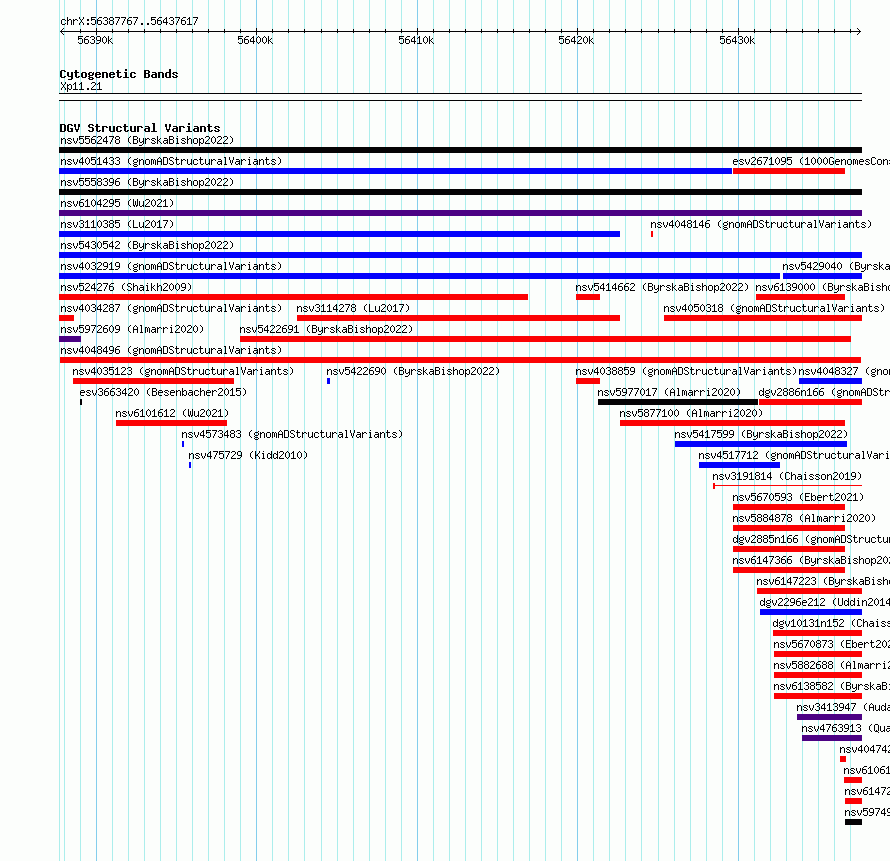
Task: Click the blue bar for nsv4051433
Action: coord(396,171)
